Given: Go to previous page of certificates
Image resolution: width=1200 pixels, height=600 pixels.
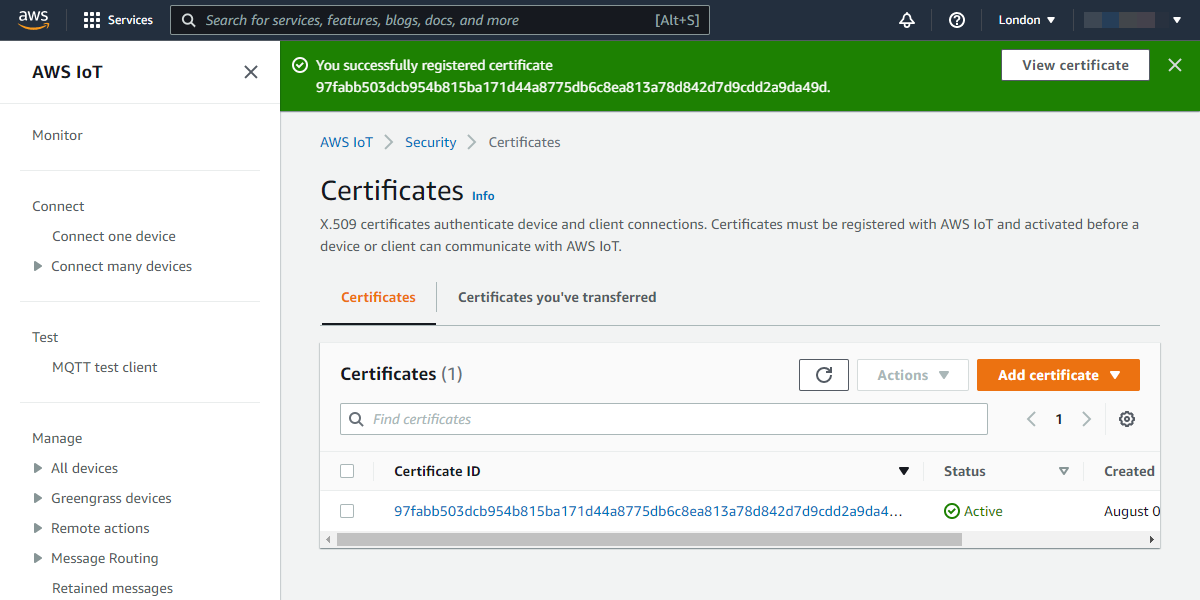Looking at the screenshot, I should [1031, 419].
